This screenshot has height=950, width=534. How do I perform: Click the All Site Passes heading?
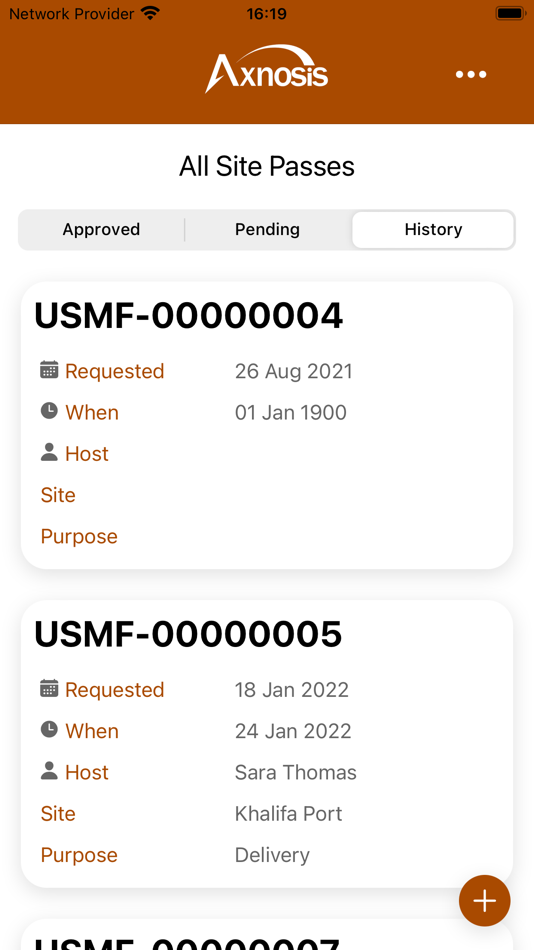click(267, 166)
